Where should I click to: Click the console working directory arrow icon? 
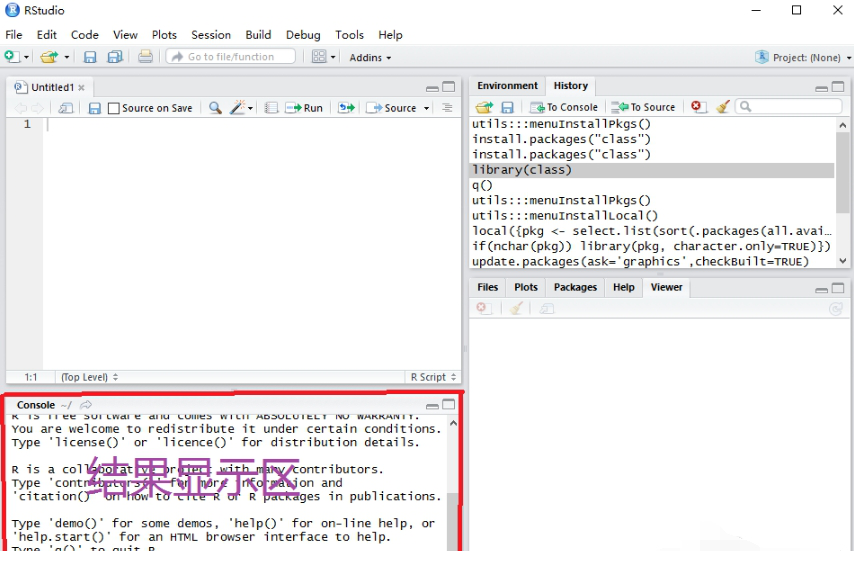coord(86,405)
